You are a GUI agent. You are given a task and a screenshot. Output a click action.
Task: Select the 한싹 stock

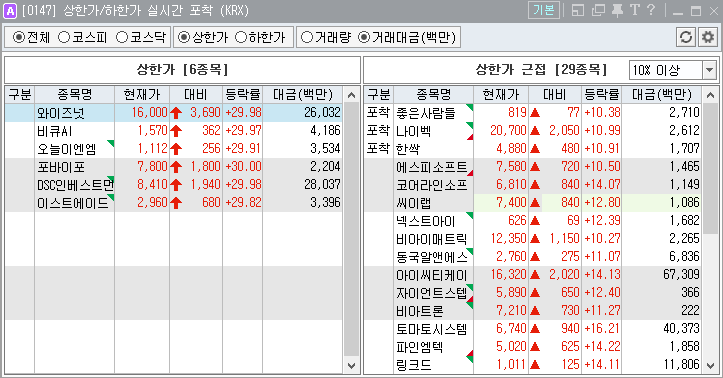click(x=408, y=149)
